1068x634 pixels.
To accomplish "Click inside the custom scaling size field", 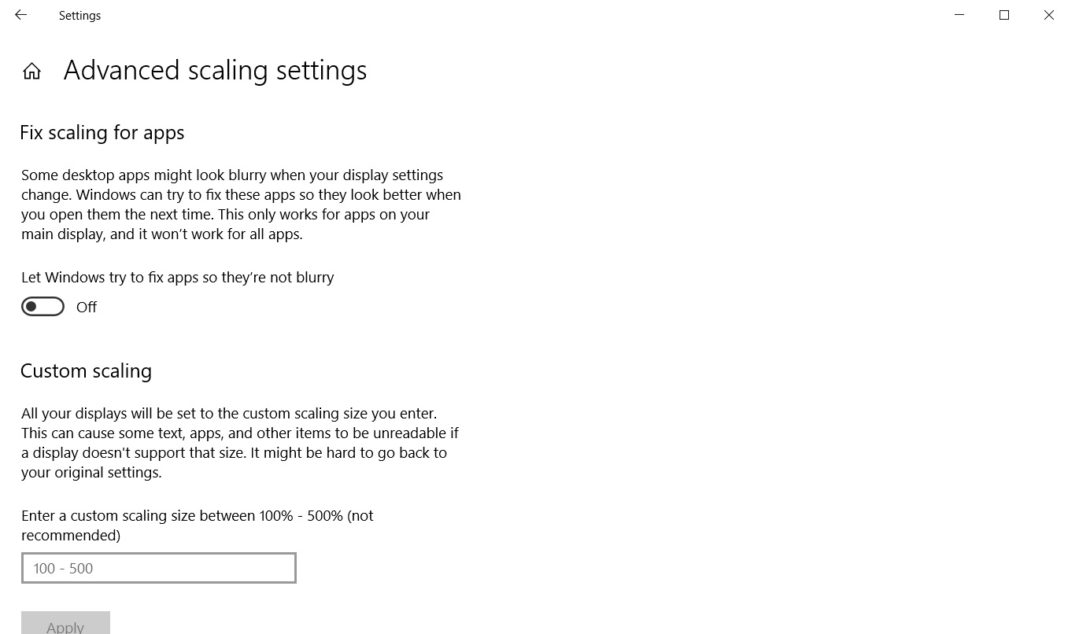I will 158,567.
